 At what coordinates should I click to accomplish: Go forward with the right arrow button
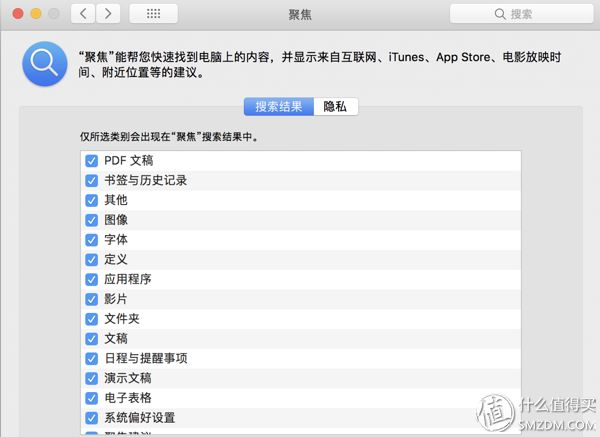[x=108, y=14]
